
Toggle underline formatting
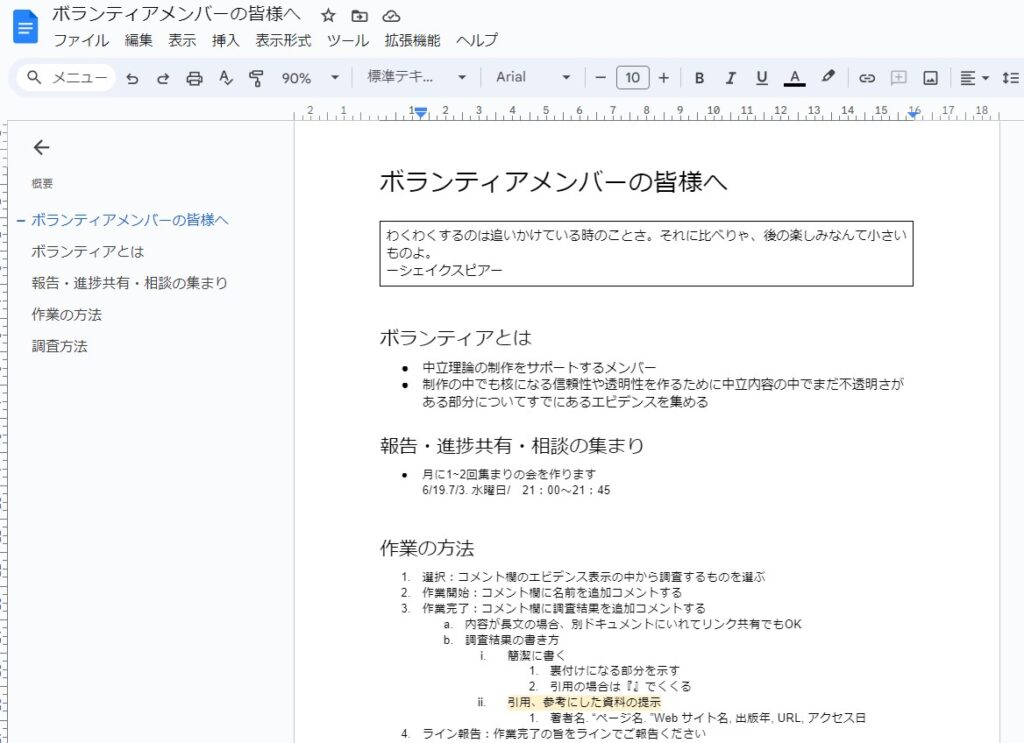click(x=762, y=78)
